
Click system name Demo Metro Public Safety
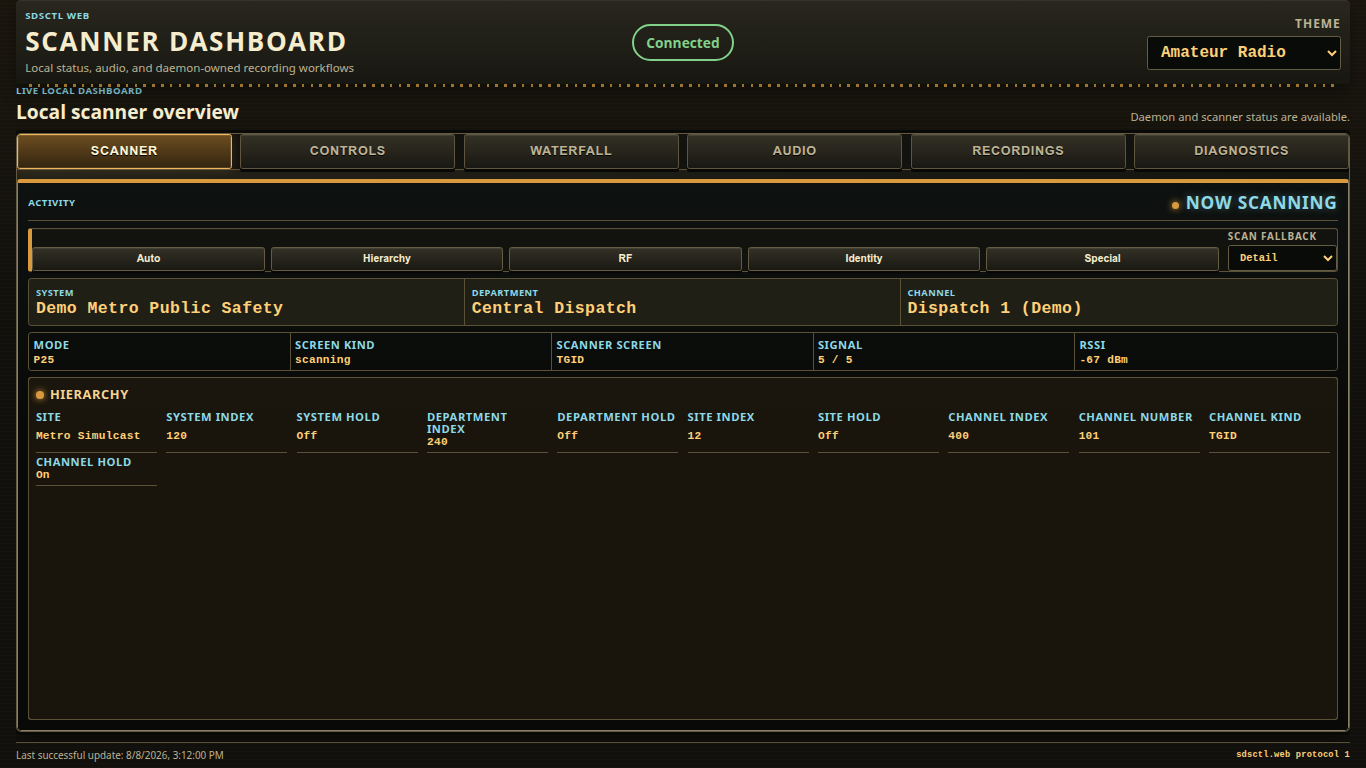(x=159, y=308)
